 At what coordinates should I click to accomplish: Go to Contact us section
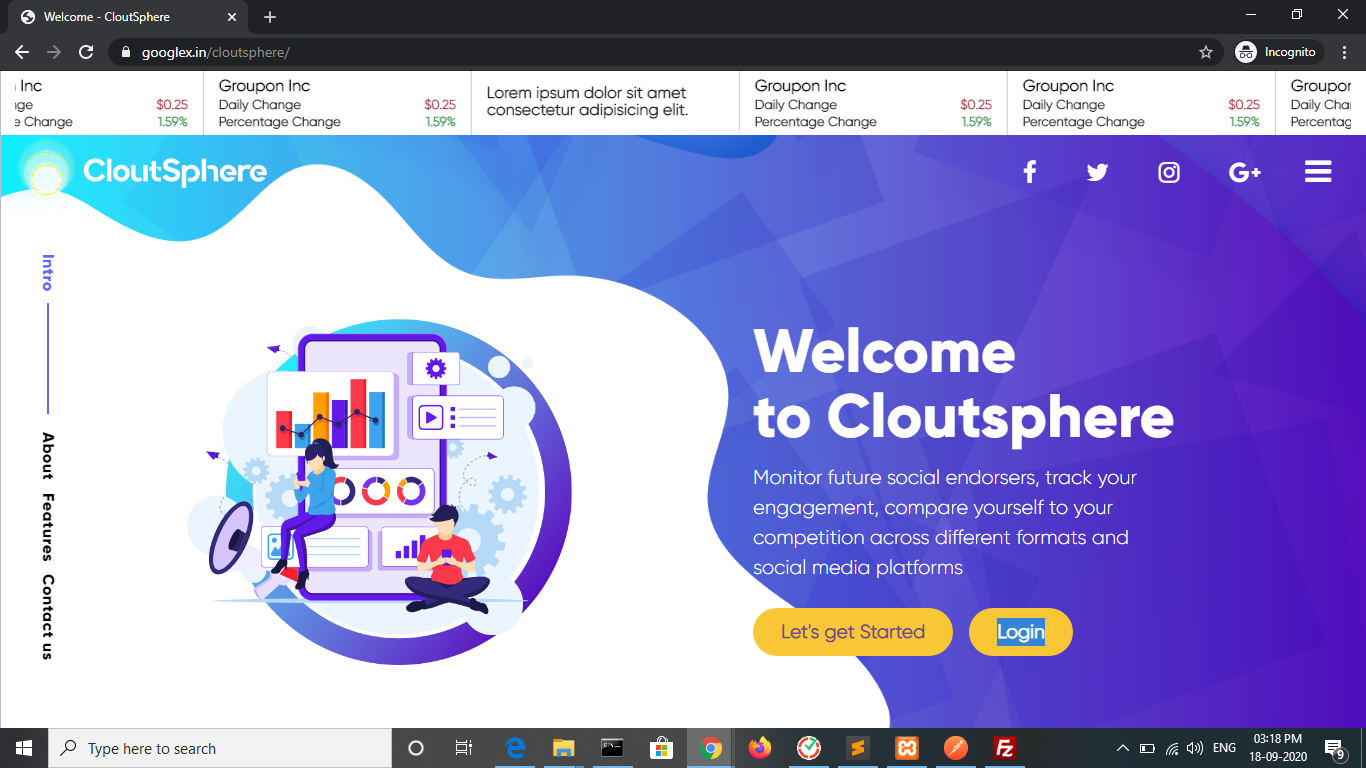47,617
